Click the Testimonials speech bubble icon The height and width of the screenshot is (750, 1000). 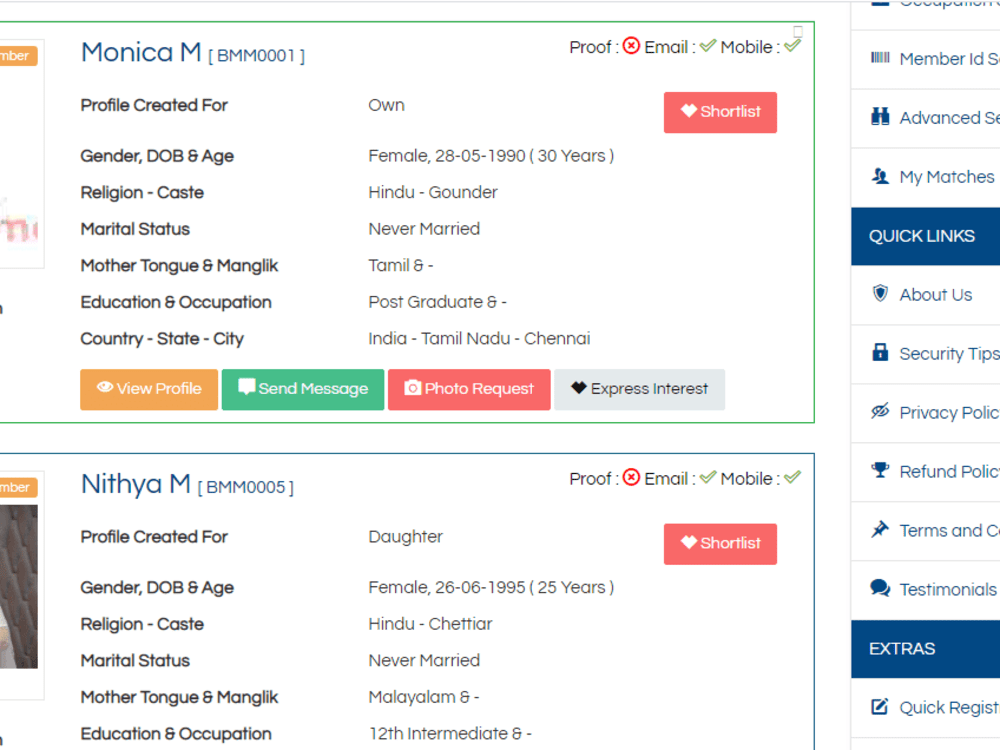point(881,589)
